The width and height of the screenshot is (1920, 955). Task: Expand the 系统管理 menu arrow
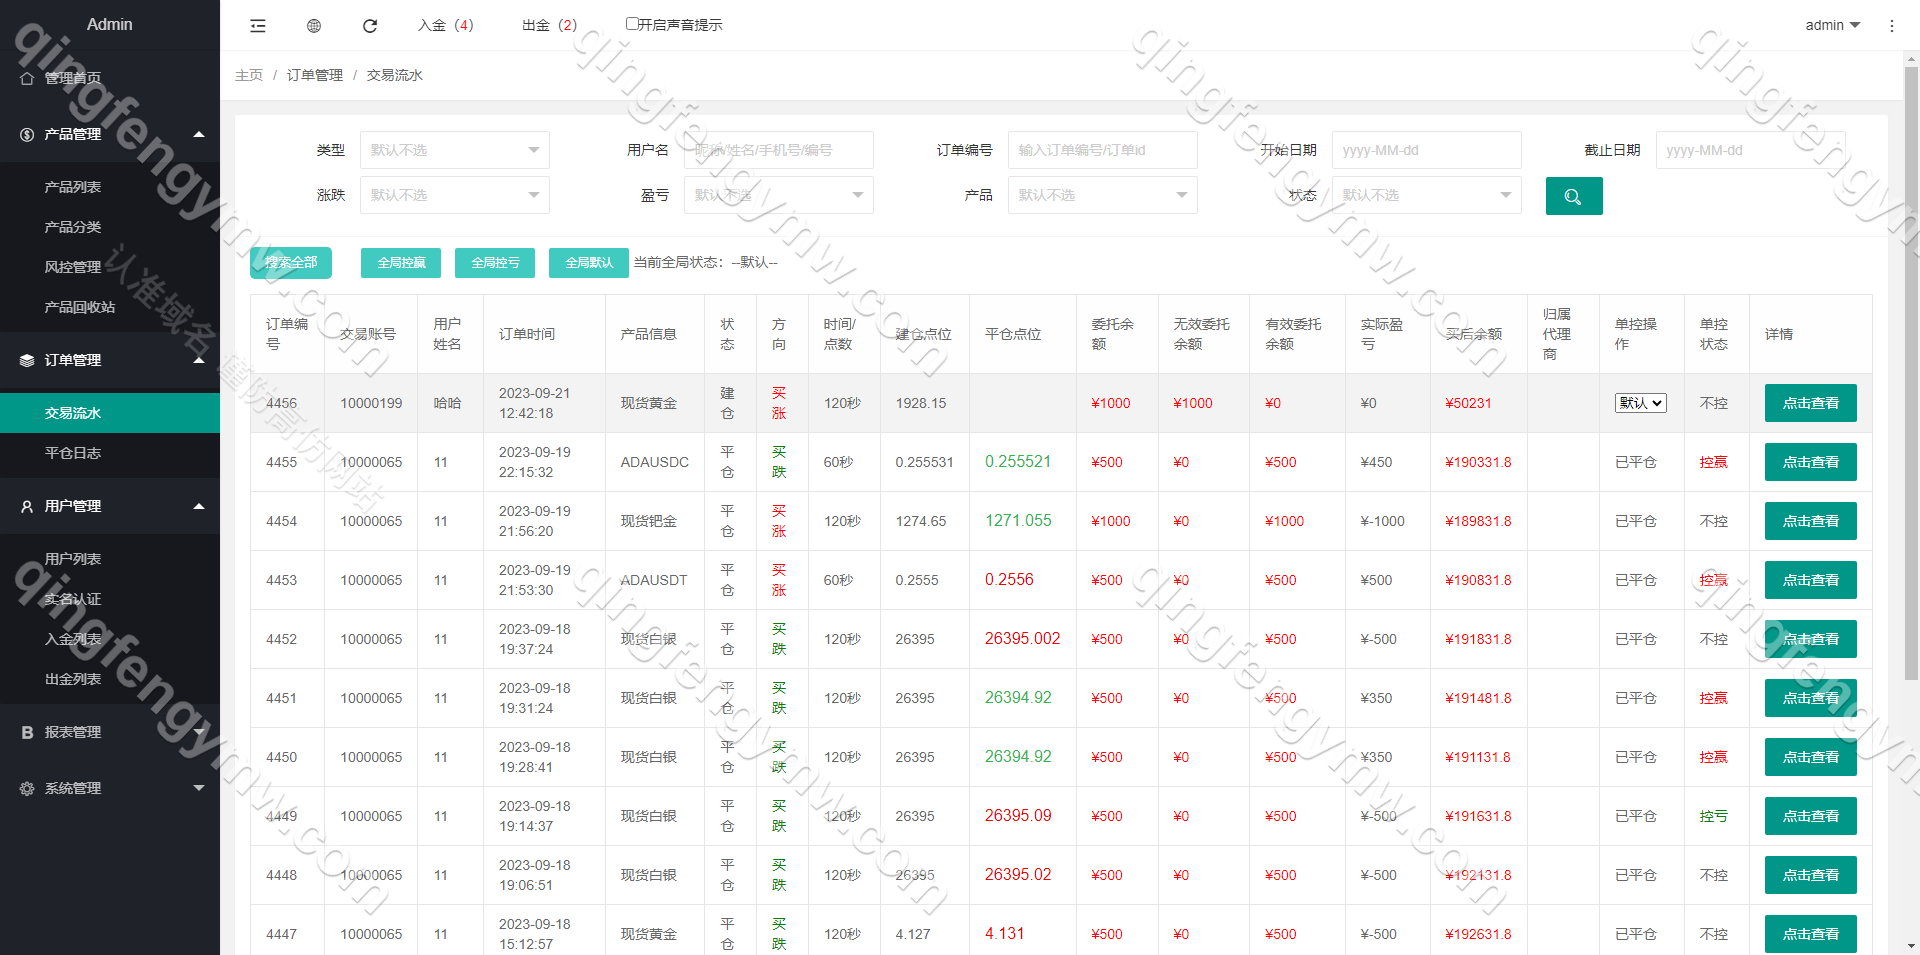199,788
